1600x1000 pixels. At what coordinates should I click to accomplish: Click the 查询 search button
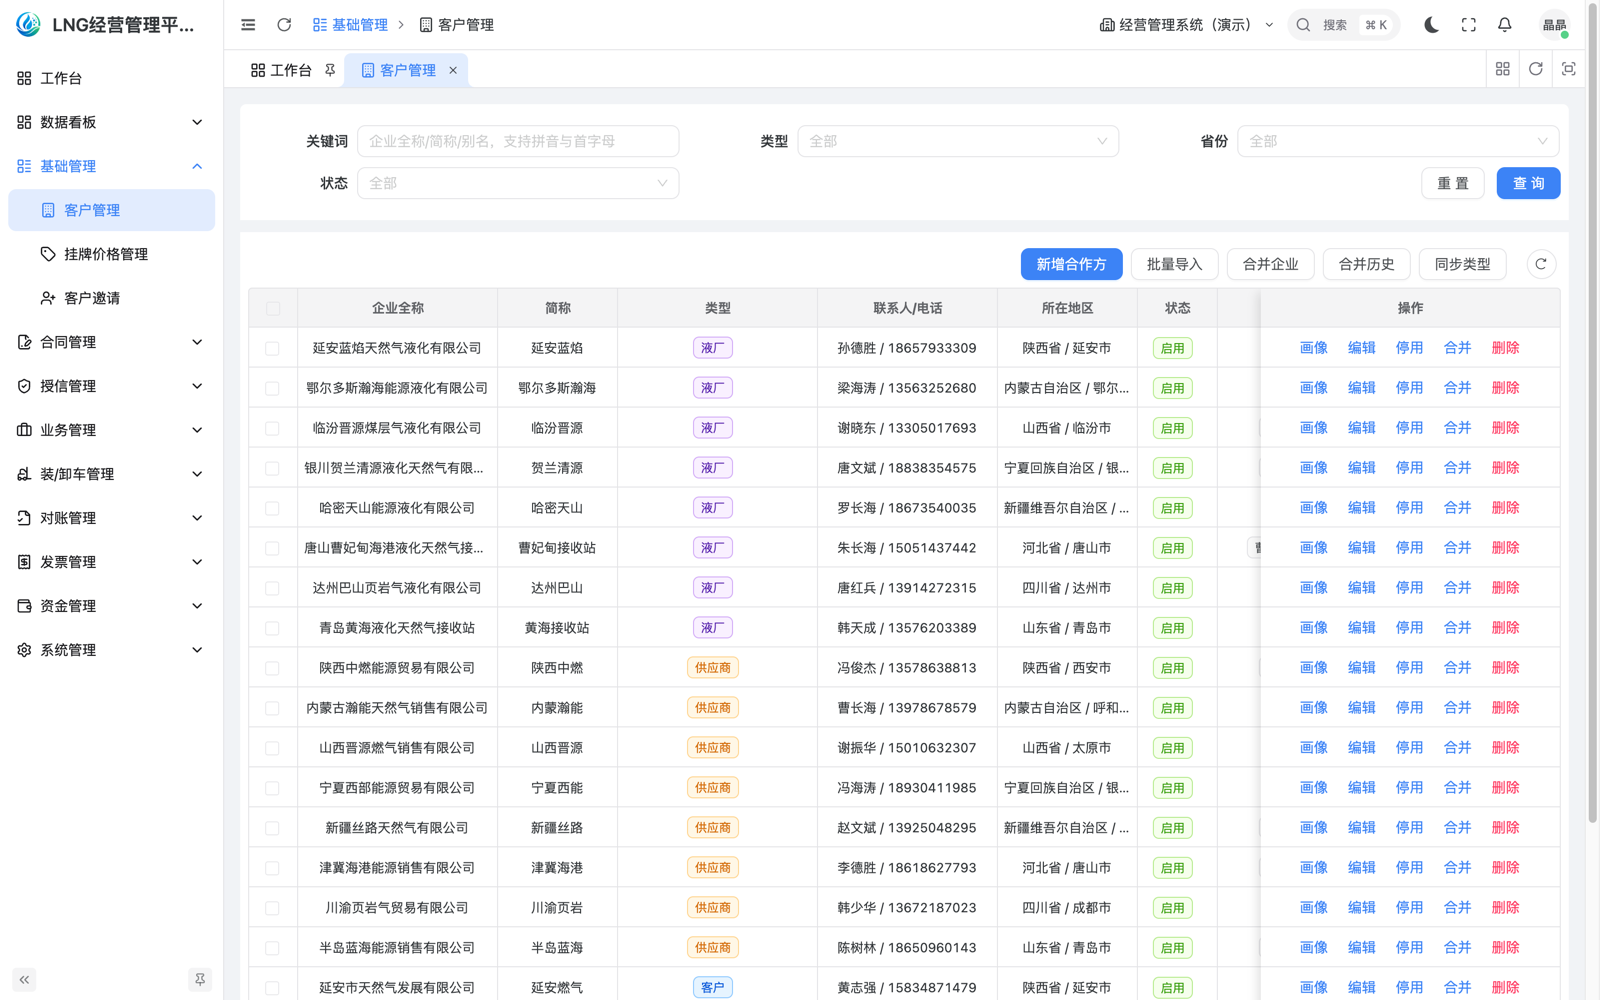1528,183
